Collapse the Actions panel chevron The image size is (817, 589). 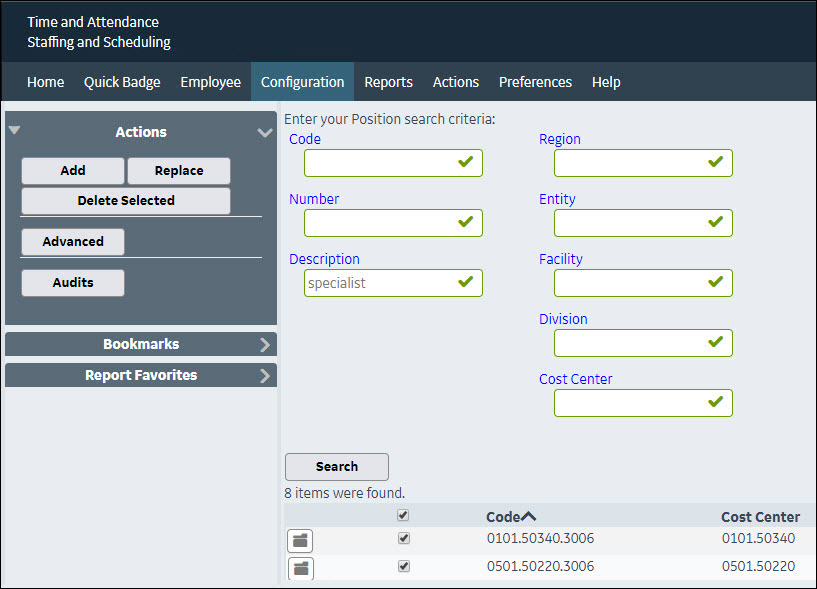[265, 132]
